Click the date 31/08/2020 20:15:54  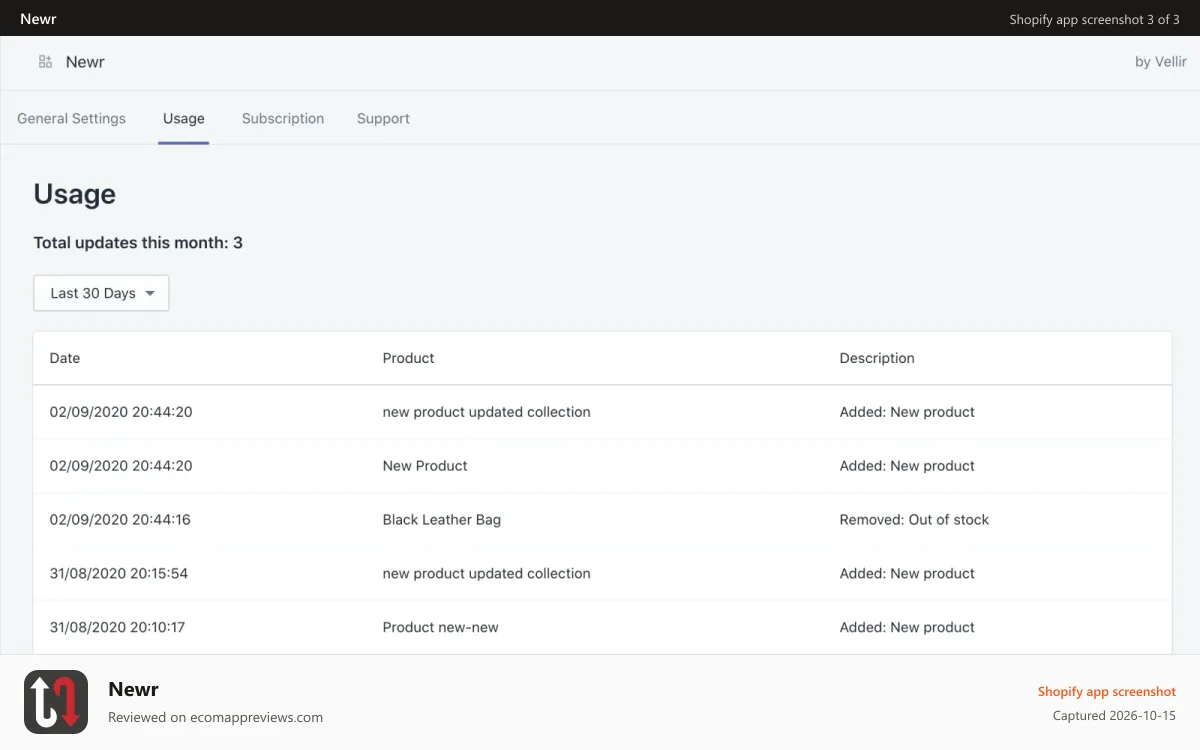click(119, 574)
